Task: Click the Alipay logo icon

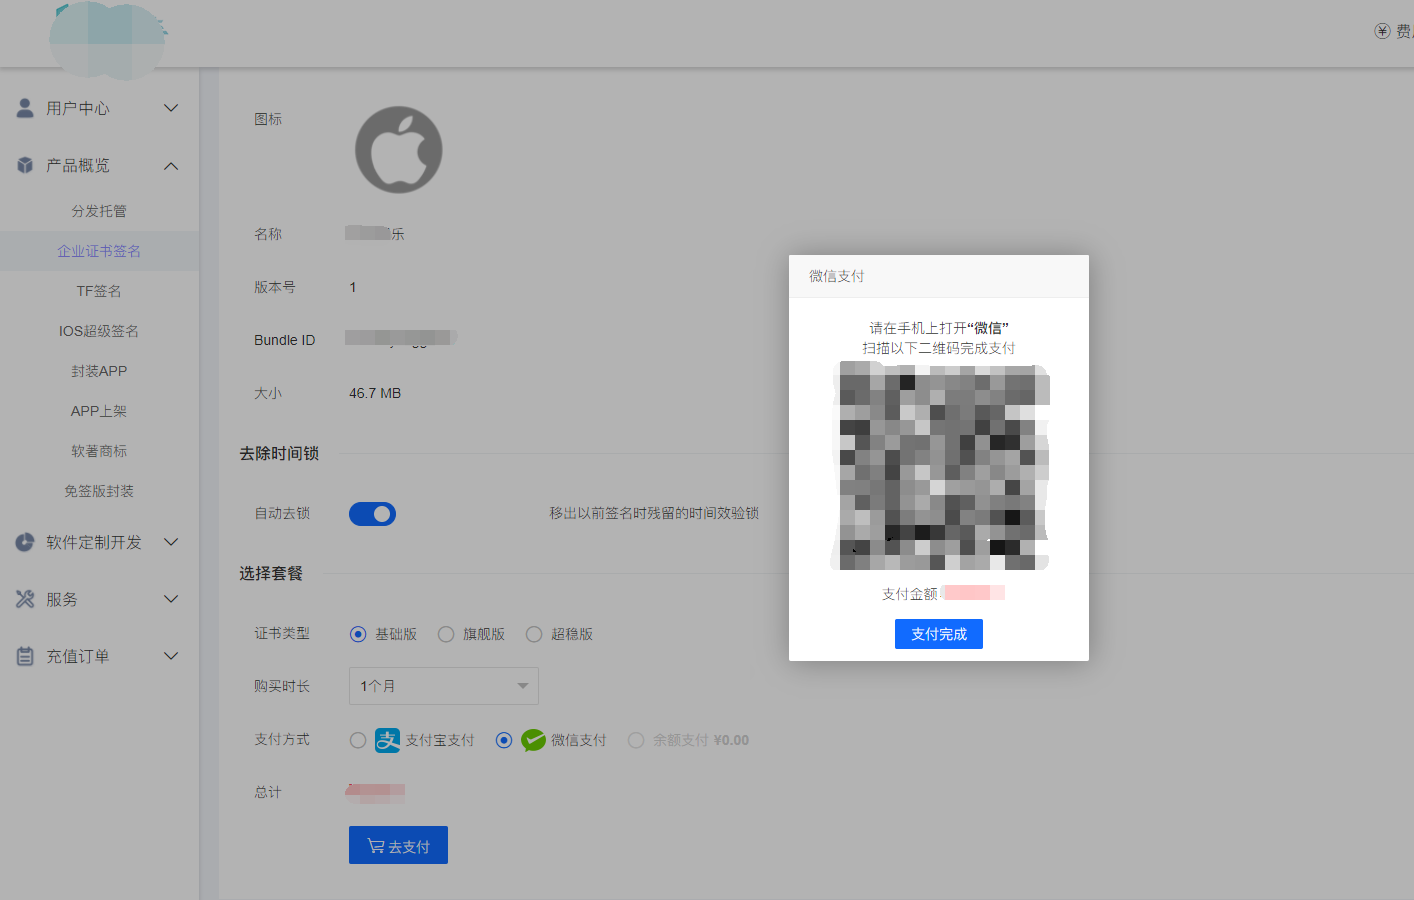Action: tap(387, 740)
